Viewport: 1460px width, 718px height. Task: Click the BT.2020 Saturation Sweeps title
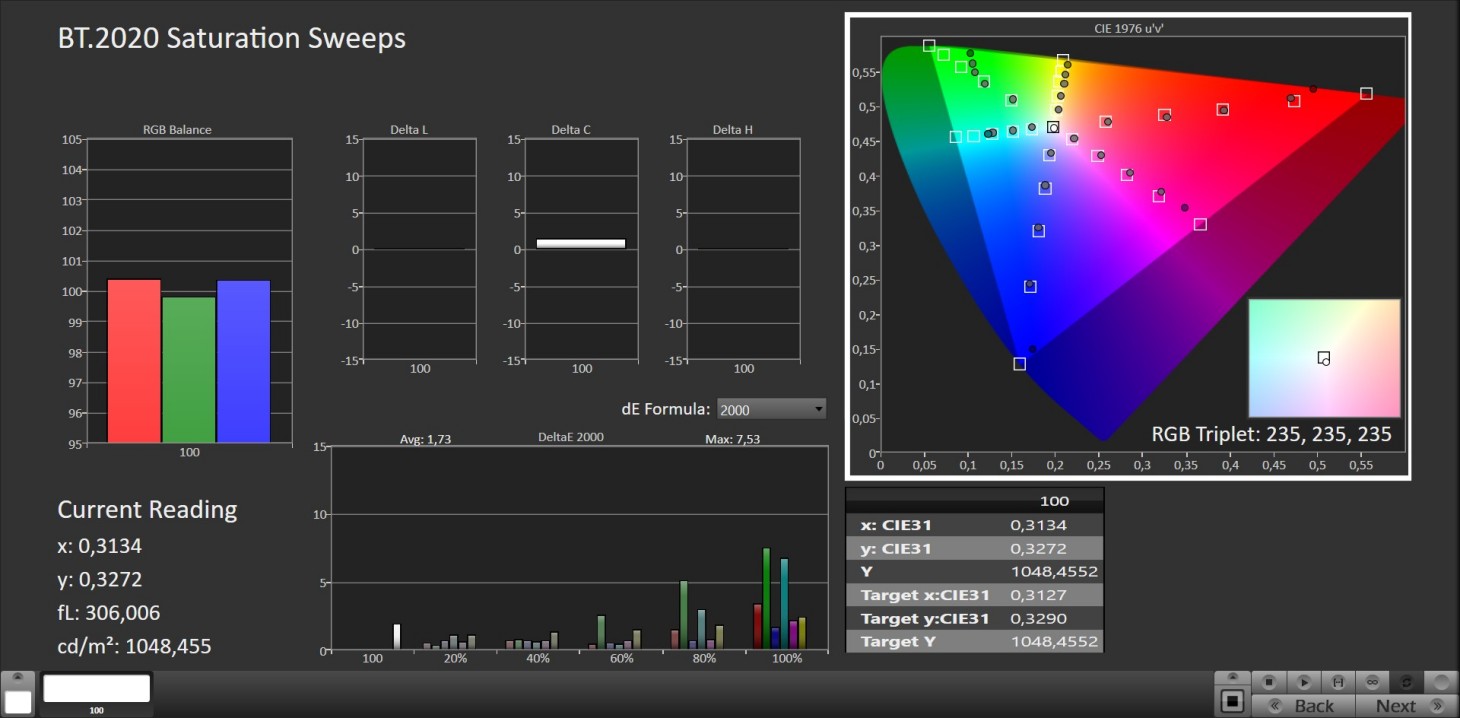click(x=232, y=39)
